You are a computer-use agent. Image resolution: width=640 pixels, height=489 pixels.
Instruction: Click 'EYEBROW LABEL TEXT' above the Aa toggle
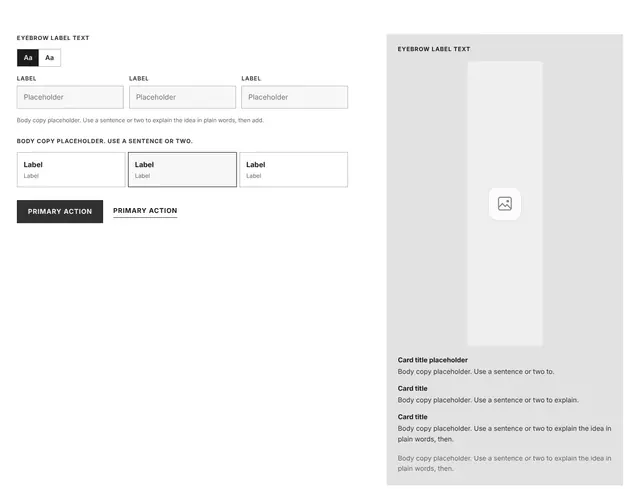[x=53, y=38]
